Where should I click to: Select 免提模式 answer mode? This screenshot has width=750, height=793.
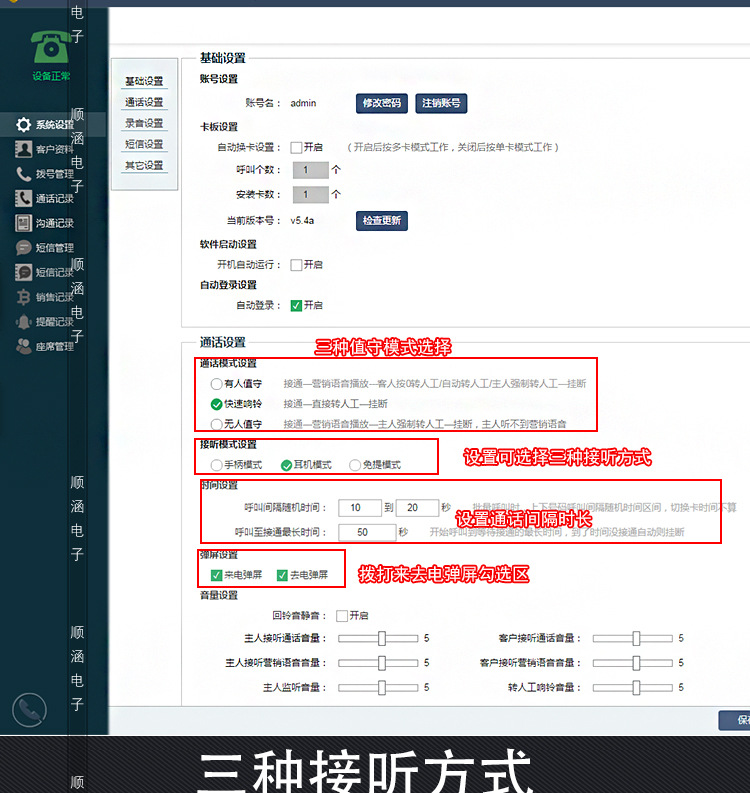(355, 465)
